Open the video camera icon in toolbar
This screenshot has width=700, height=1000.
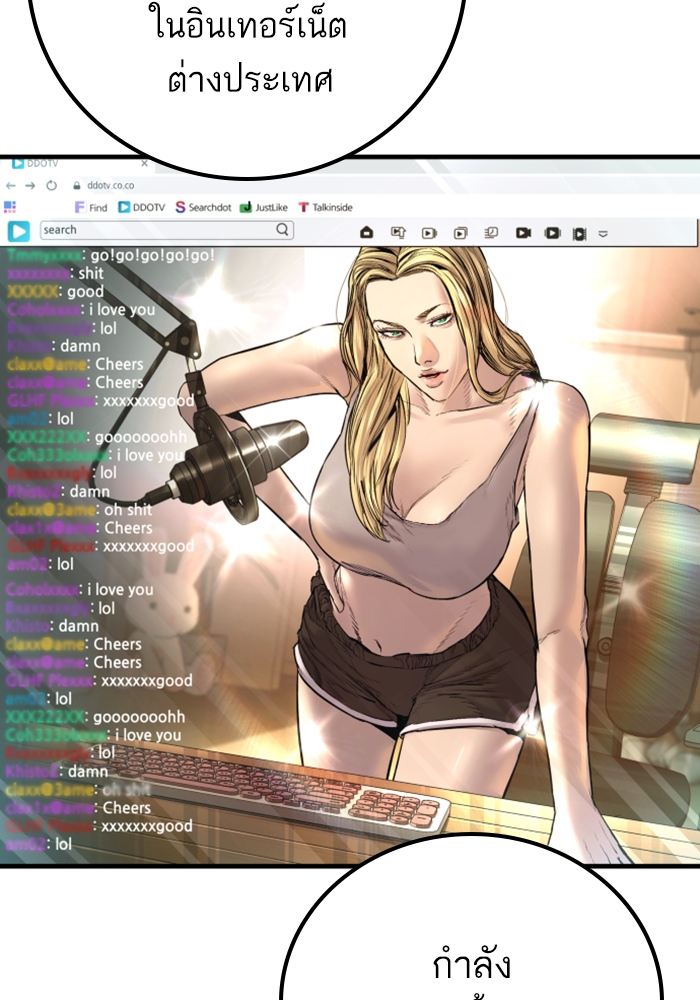[x=523, y=233]
